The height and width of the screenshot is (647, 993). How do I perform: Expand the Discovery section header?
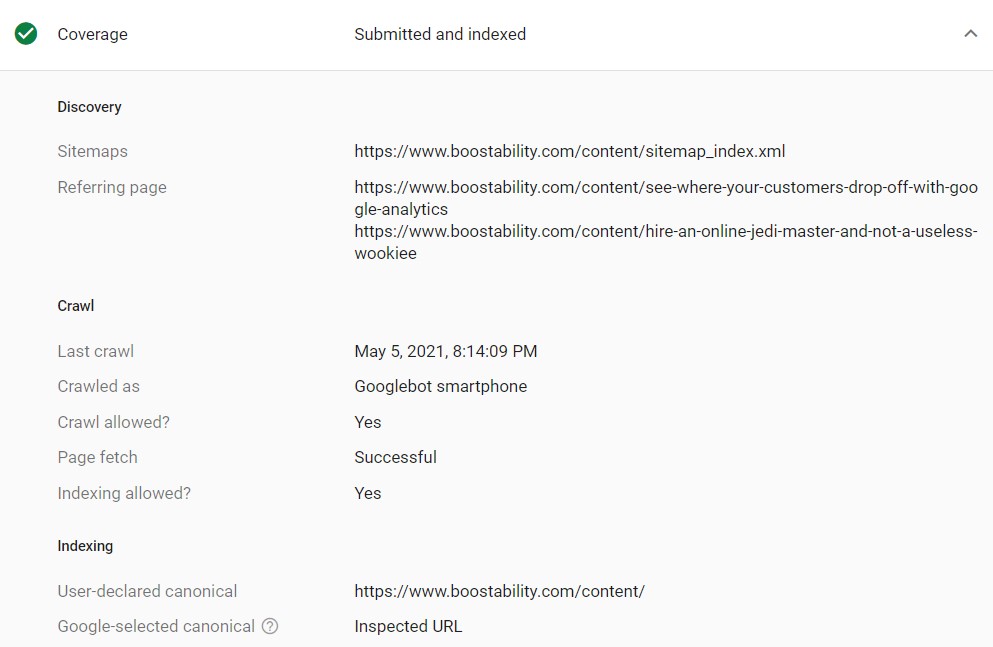click(x=89, y=107)
